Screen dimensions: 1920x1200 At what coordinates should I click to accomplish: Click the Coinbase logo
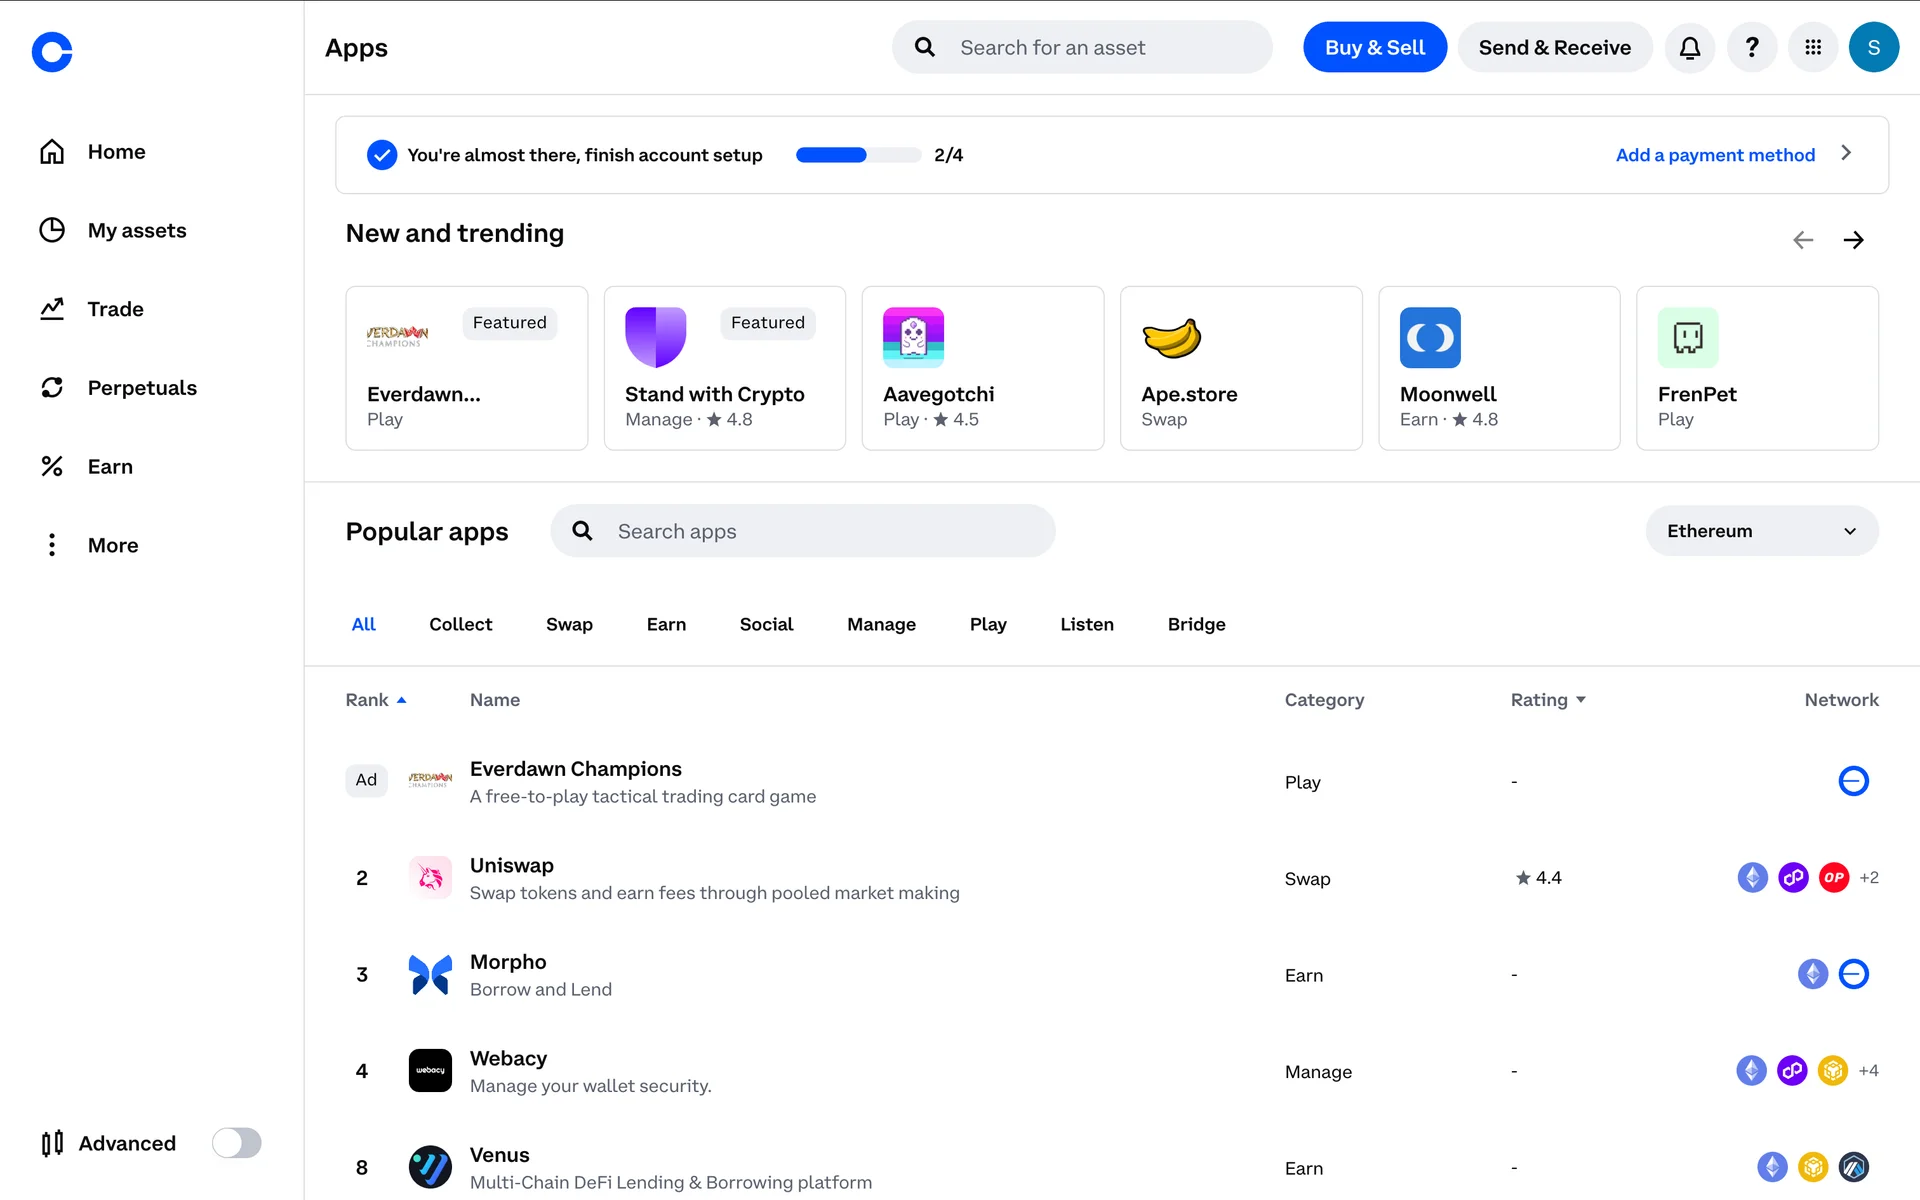click(52, 52)
